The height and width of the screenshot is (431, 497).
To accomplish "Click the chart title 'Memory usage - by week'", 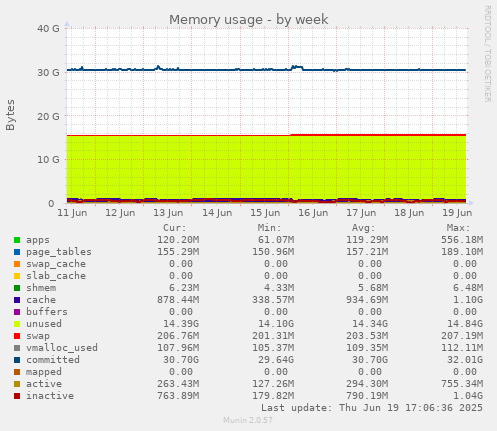I will [x=249, y=20].
